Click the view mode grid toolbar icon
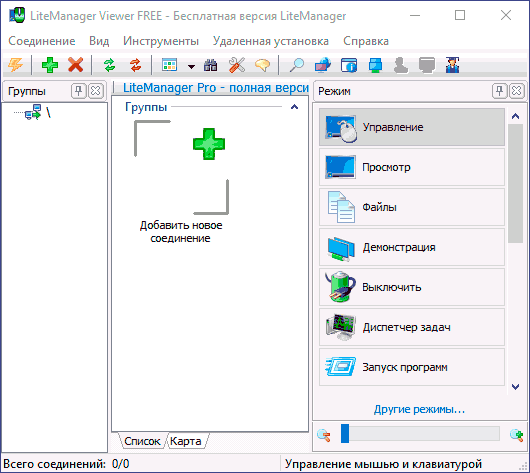530x473 pixels. pos(169,65)
